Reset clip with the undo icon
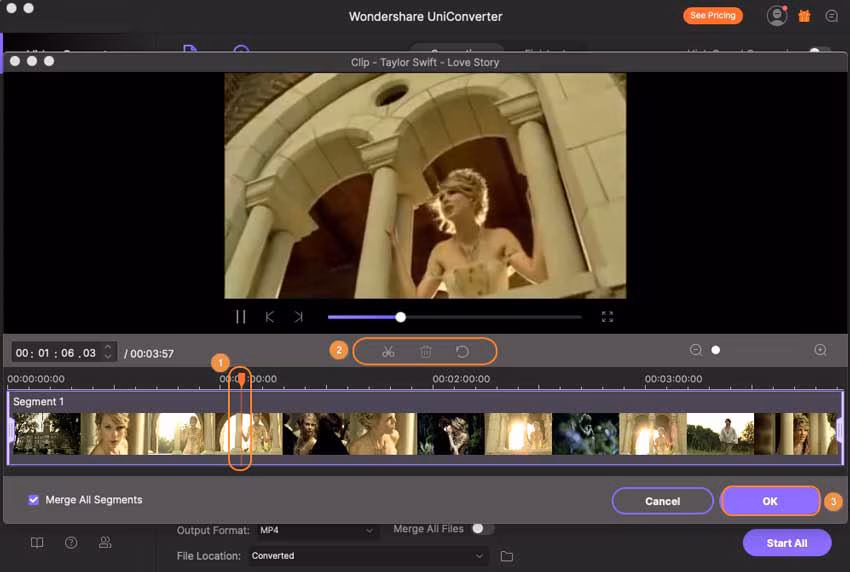 [x=462, y=352]
